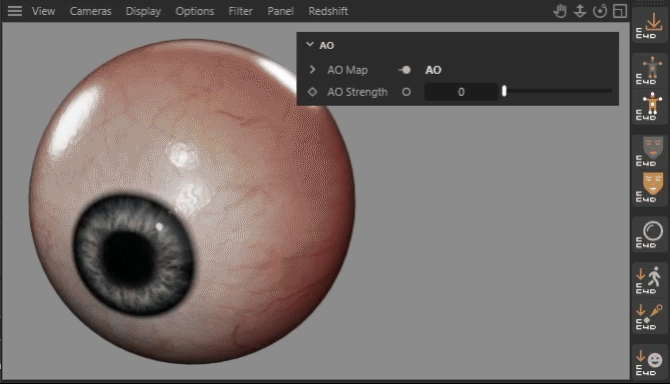Open the Filter menu

240,11
